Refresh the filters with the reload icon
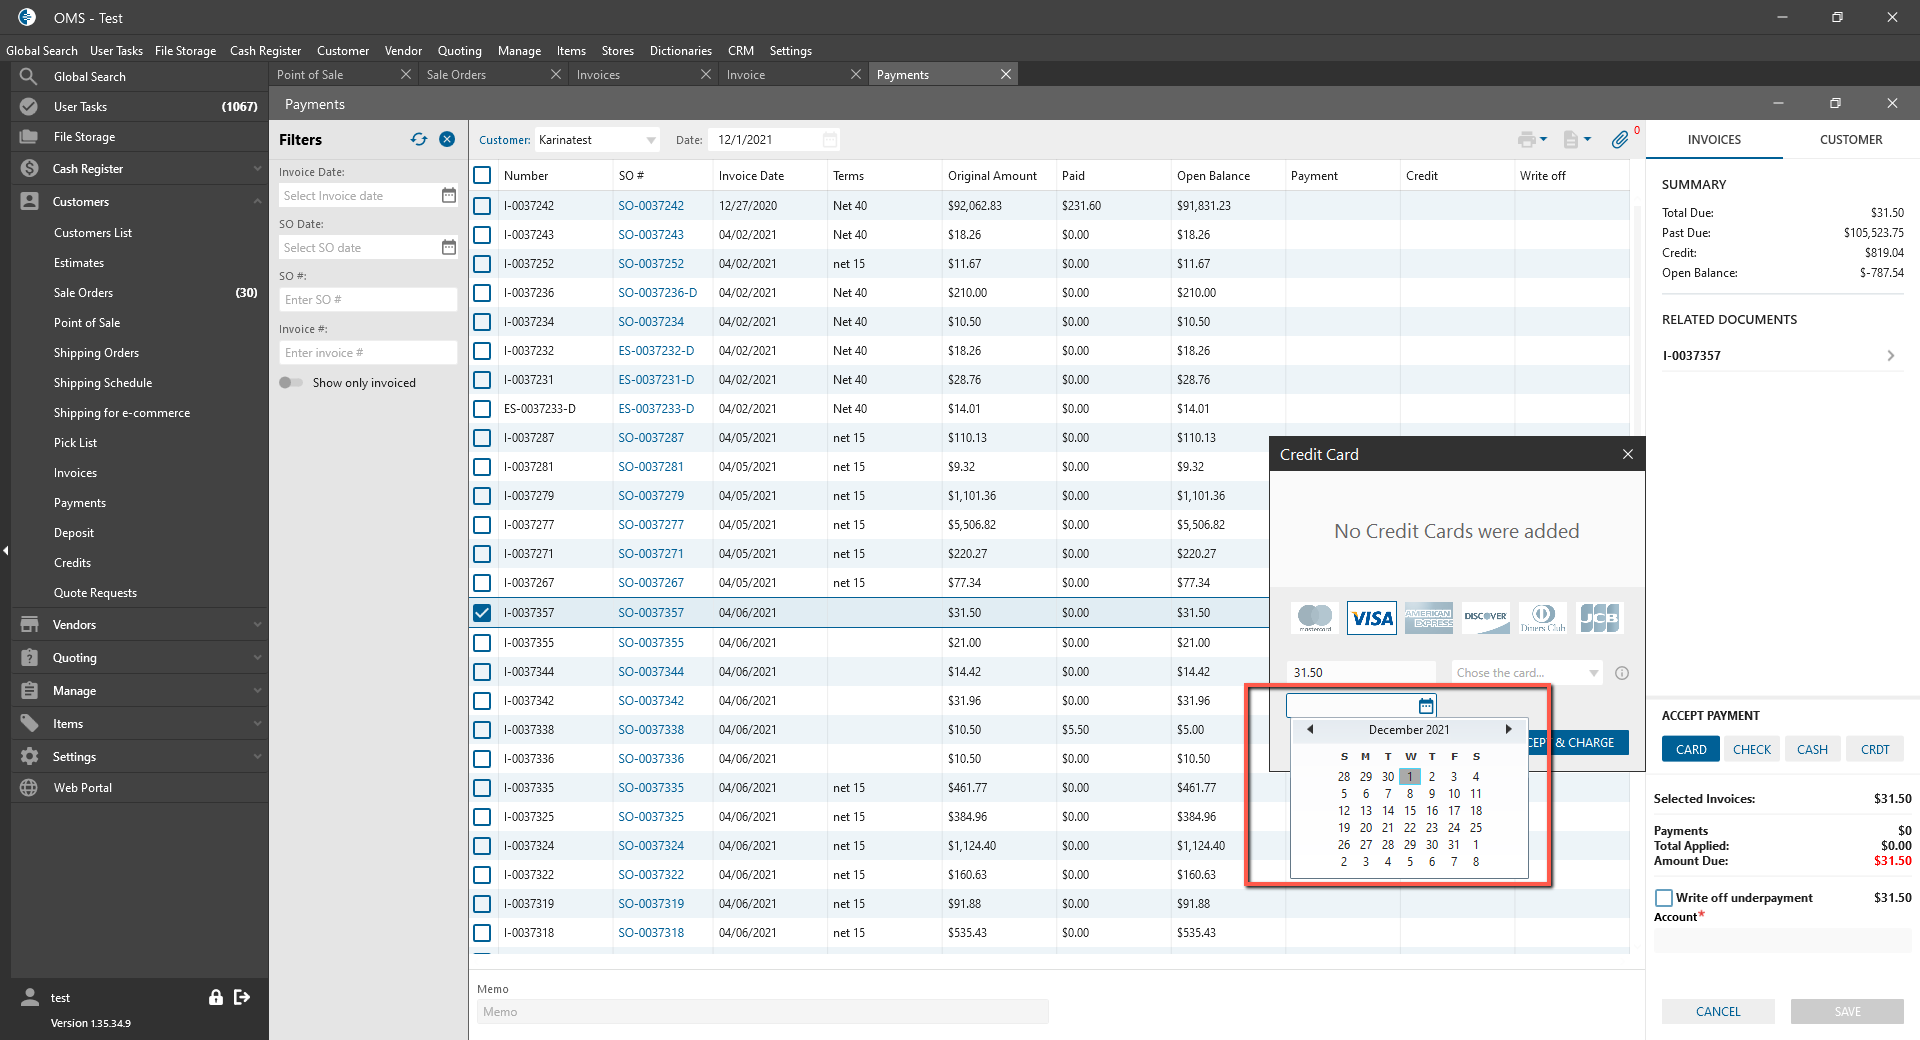This screenshot has width=1920, height=1040. 419,139
